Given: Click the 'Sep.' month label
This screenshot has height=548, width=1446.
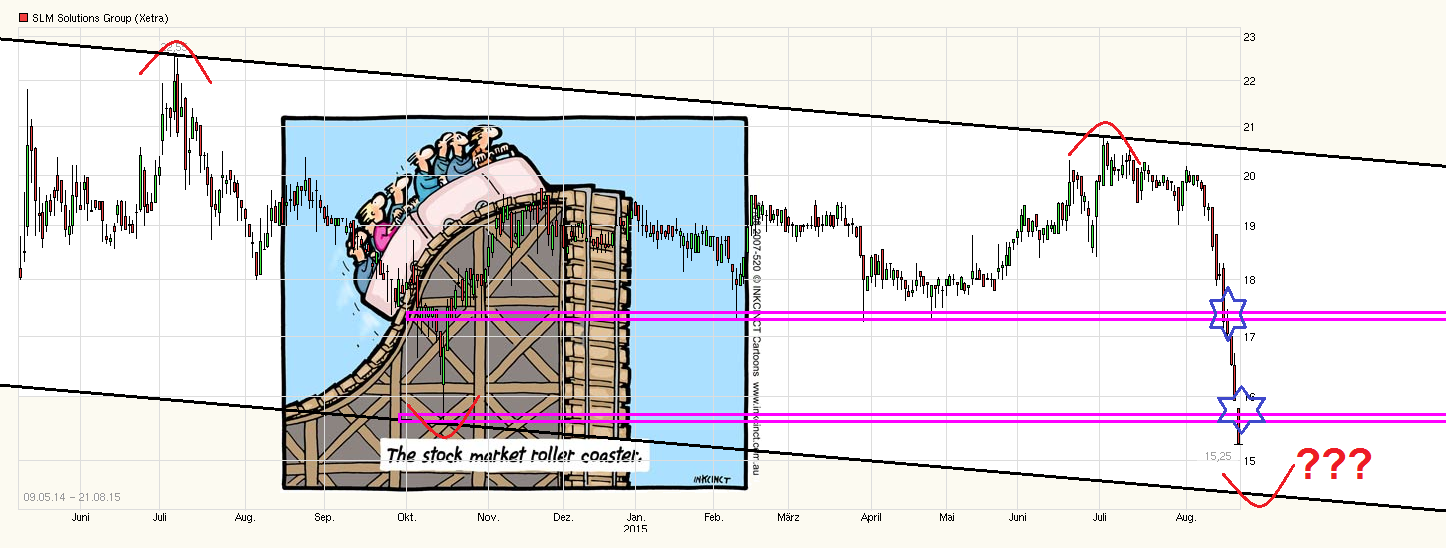Looking at the screenshot, I should 324,518.
